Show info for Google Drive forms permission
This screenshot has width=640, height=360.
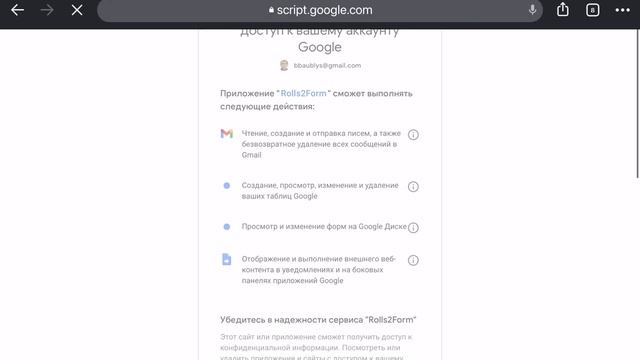point(413,227)
